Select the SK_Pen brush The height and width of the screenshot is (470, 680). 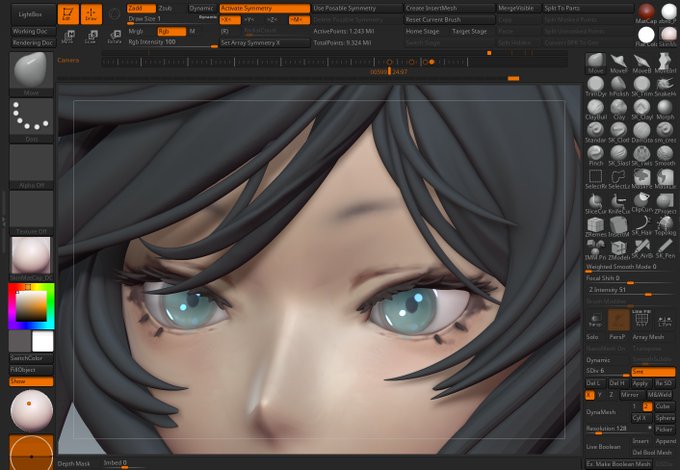tap(665, 250)
